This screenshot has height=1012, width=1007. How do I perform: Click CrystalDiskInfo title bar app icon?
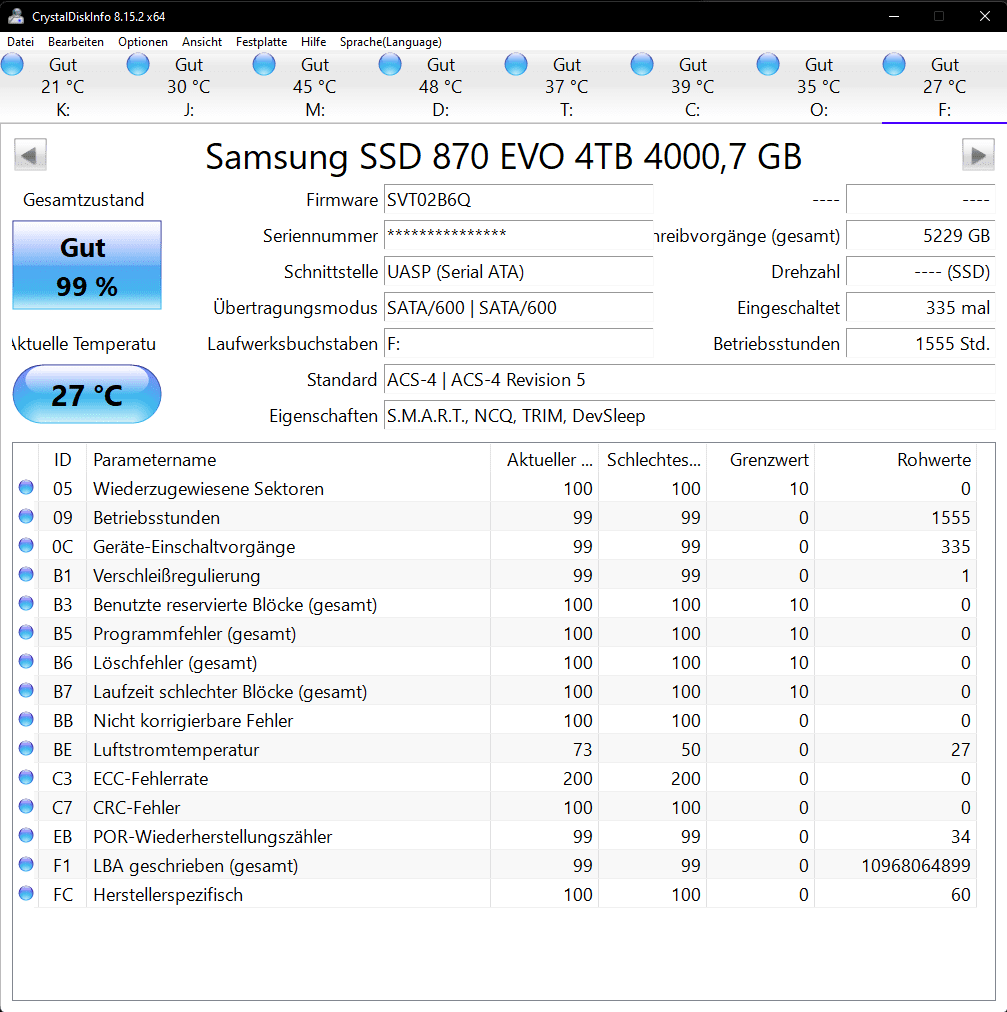tap(16, 16)
